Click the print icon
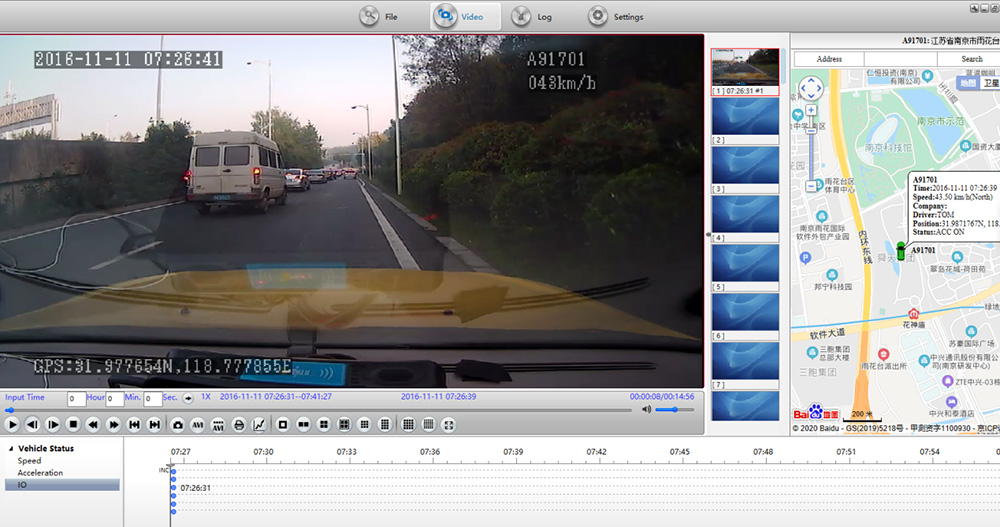The width and height of the screenshot is (1000, 527). [239, 424]
